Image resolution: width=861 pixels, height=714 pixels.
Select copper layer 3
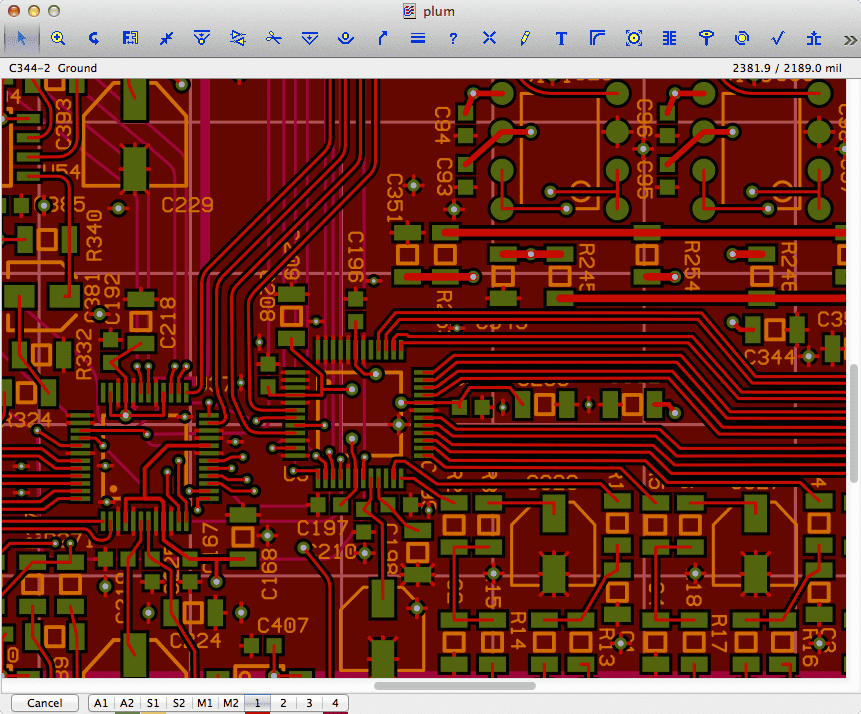pyautogui.click(x=309, y=703)
